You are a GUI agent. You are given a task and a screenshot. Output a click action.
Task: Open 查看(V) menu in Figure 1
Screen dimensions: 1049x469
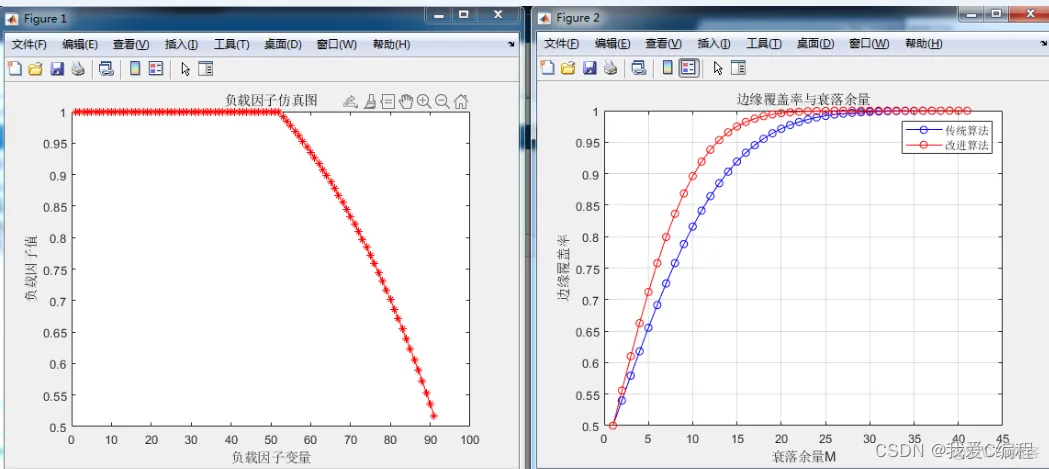tap(131, 45)
